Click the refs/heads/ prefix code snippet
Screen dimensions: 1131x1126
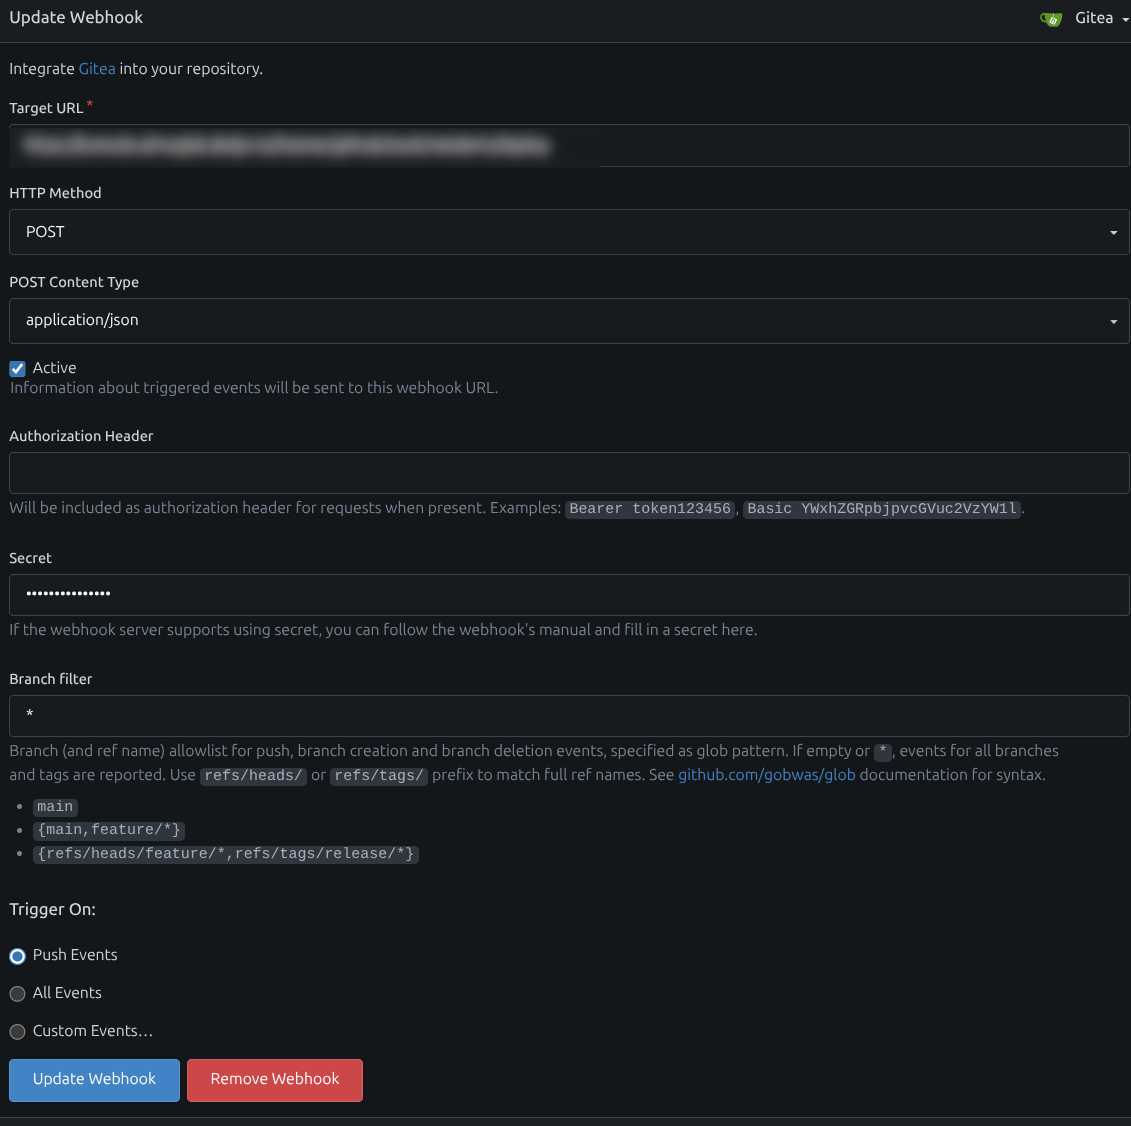pyautogui.click(x=253, y=776)
